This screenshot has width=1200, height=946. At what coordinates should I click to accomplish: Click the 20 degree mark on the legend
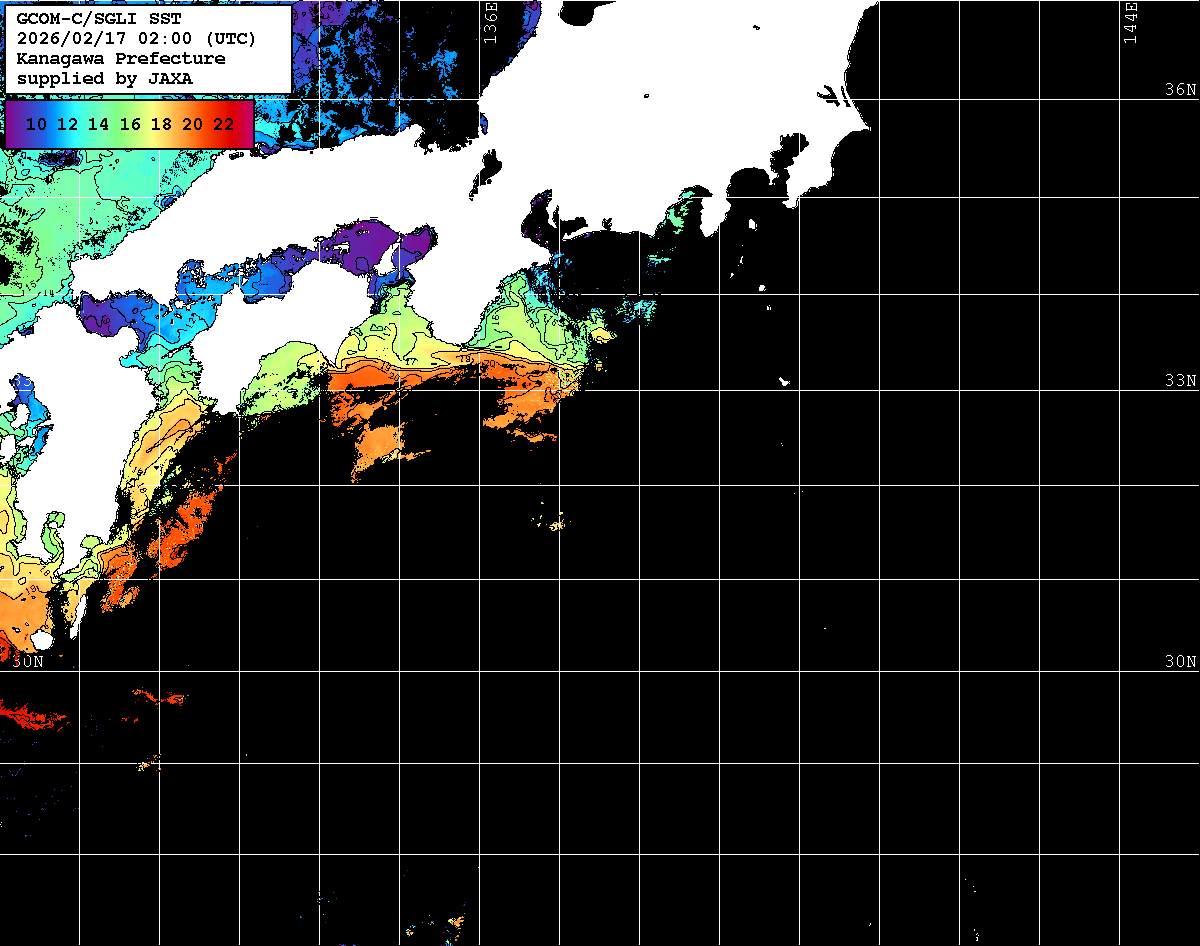coord(193,124)
